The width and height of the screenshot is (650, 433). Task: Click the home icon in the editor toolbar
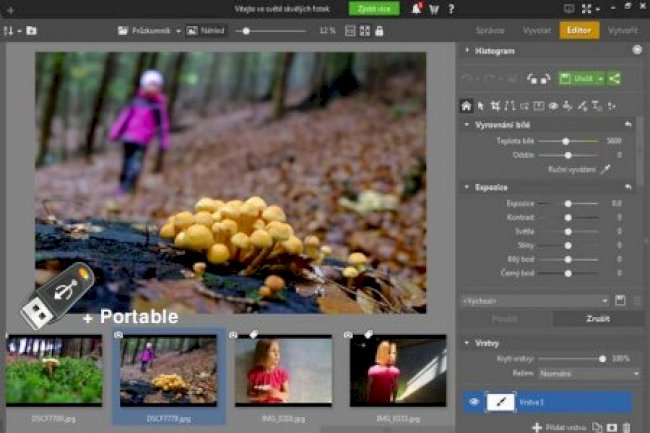466,105
